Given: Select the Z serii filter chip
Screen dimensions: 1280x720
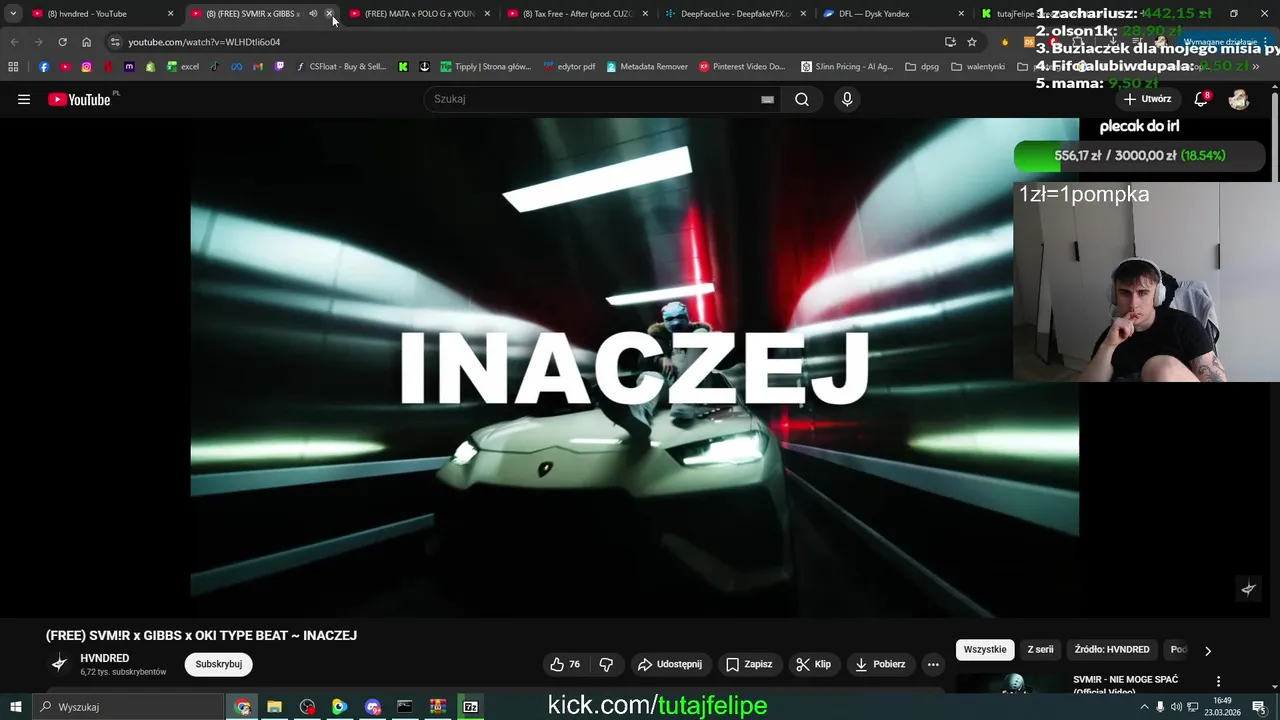Looking at the screenshot, I should tap(1040, 650).
